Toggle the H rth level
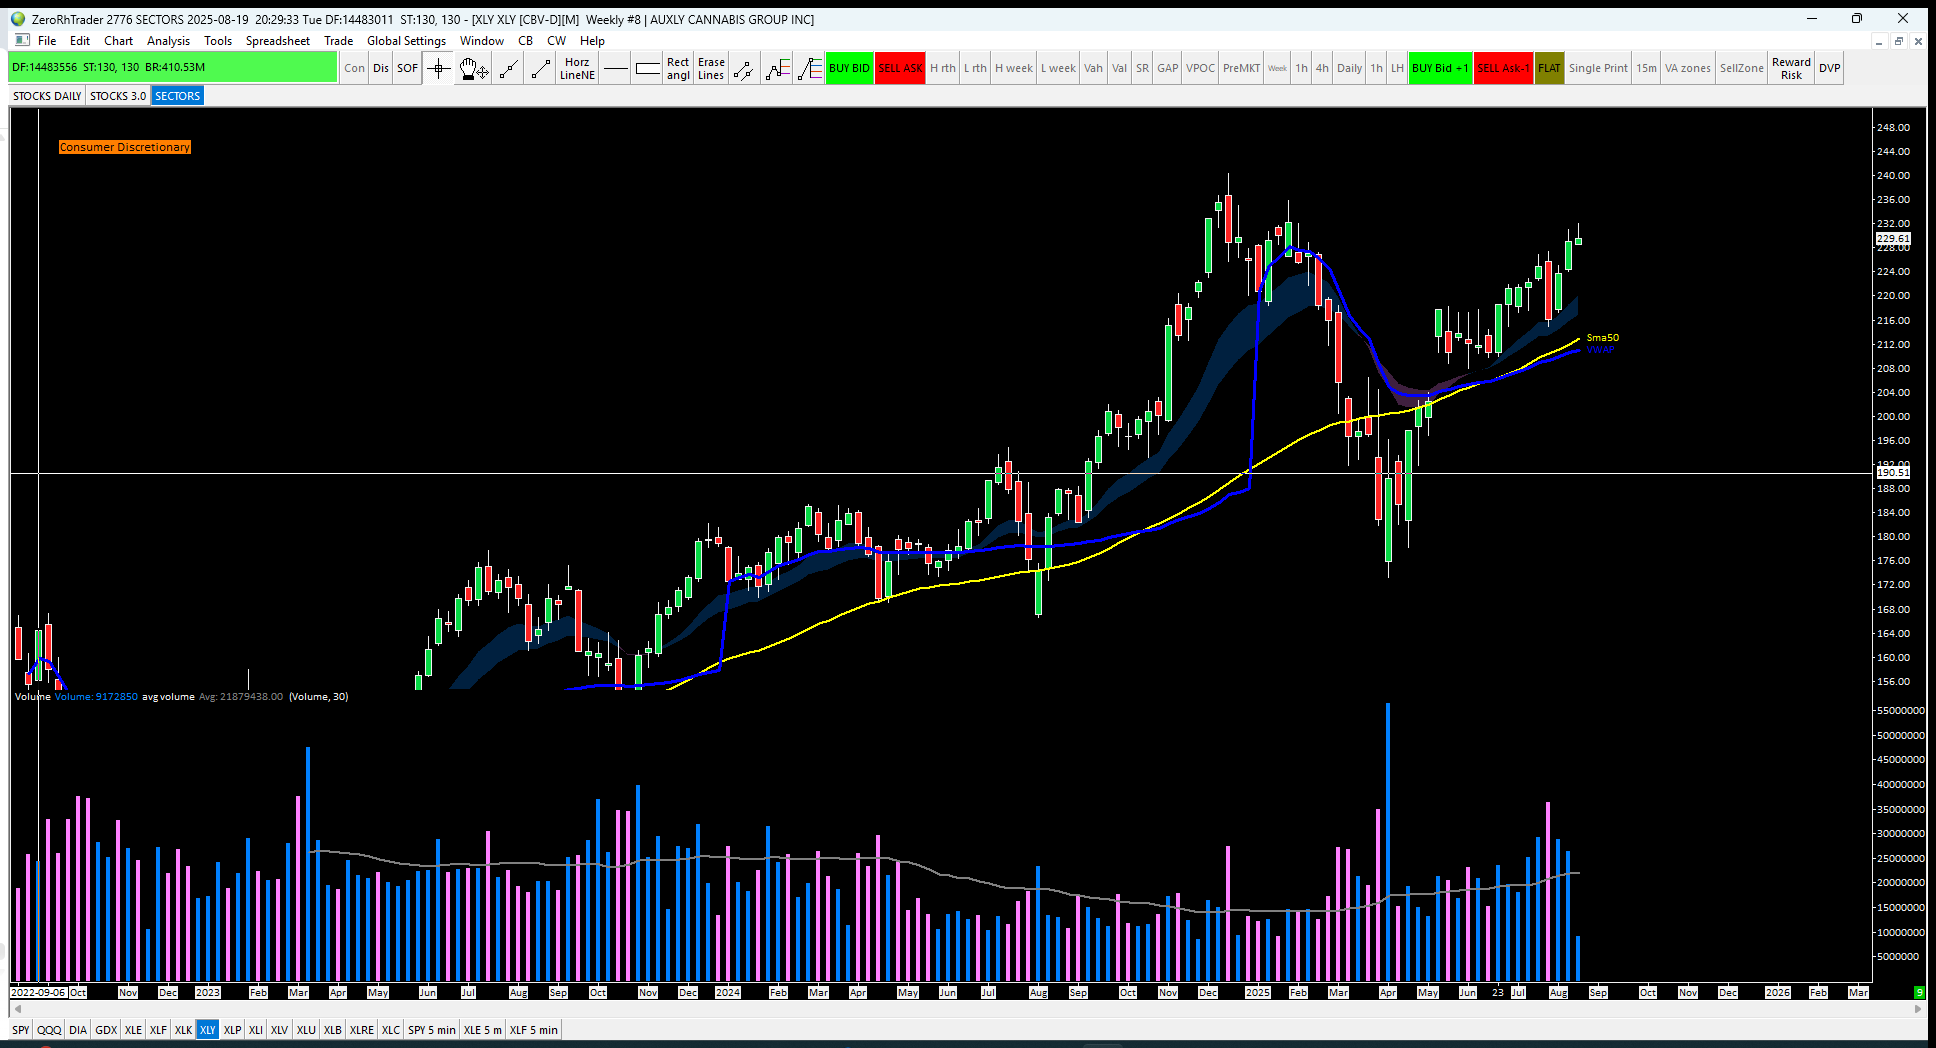The width and height of the screenshot is (1936, 1048). 943,68
